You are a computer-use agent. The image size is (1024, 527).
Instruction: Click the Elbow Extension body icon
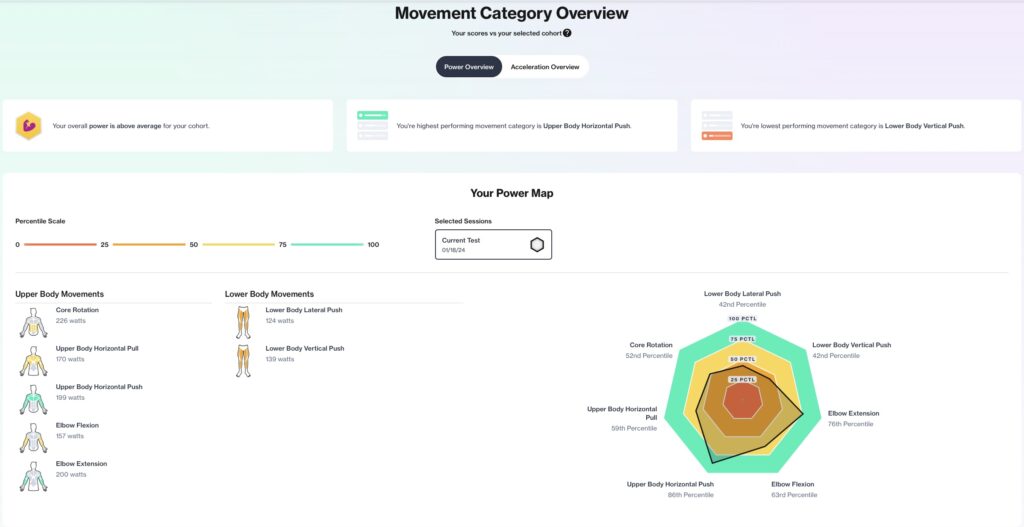click(33, 476)
